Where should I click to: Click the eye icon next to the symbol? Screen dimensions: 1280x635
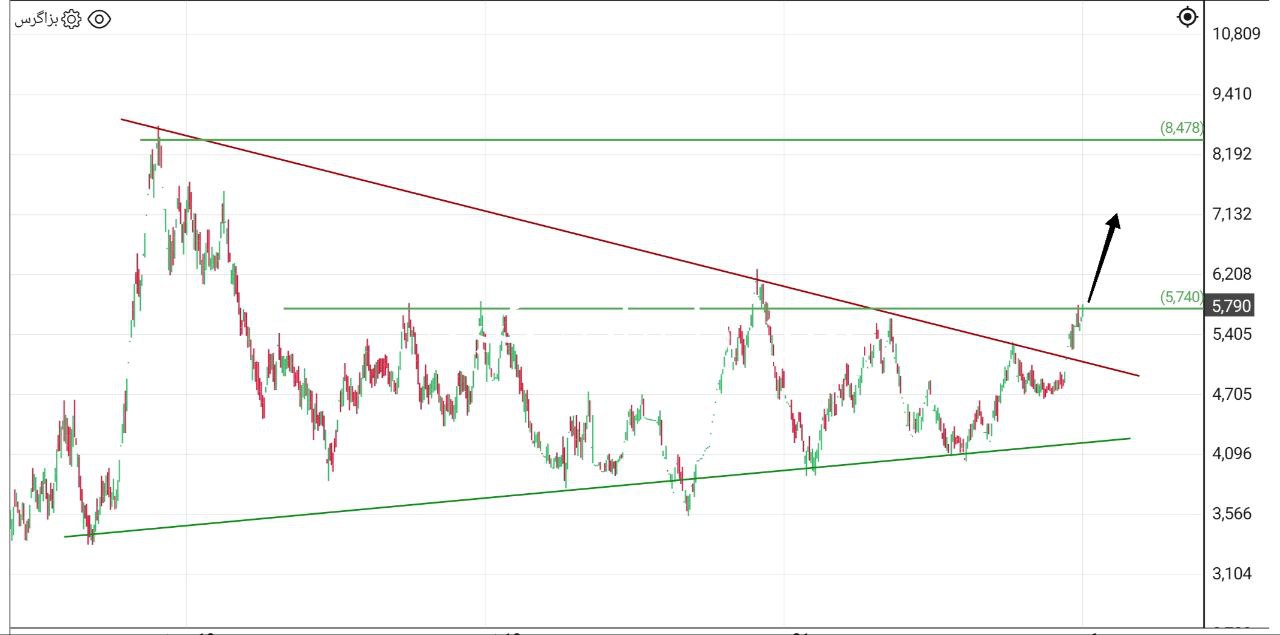(x=97, y=17)
